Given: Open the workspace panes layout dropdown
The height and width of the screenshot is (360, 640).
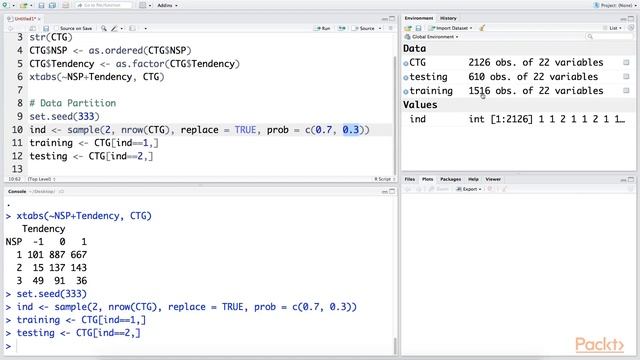Looking at the screenshot, I should tap(144, 5).
